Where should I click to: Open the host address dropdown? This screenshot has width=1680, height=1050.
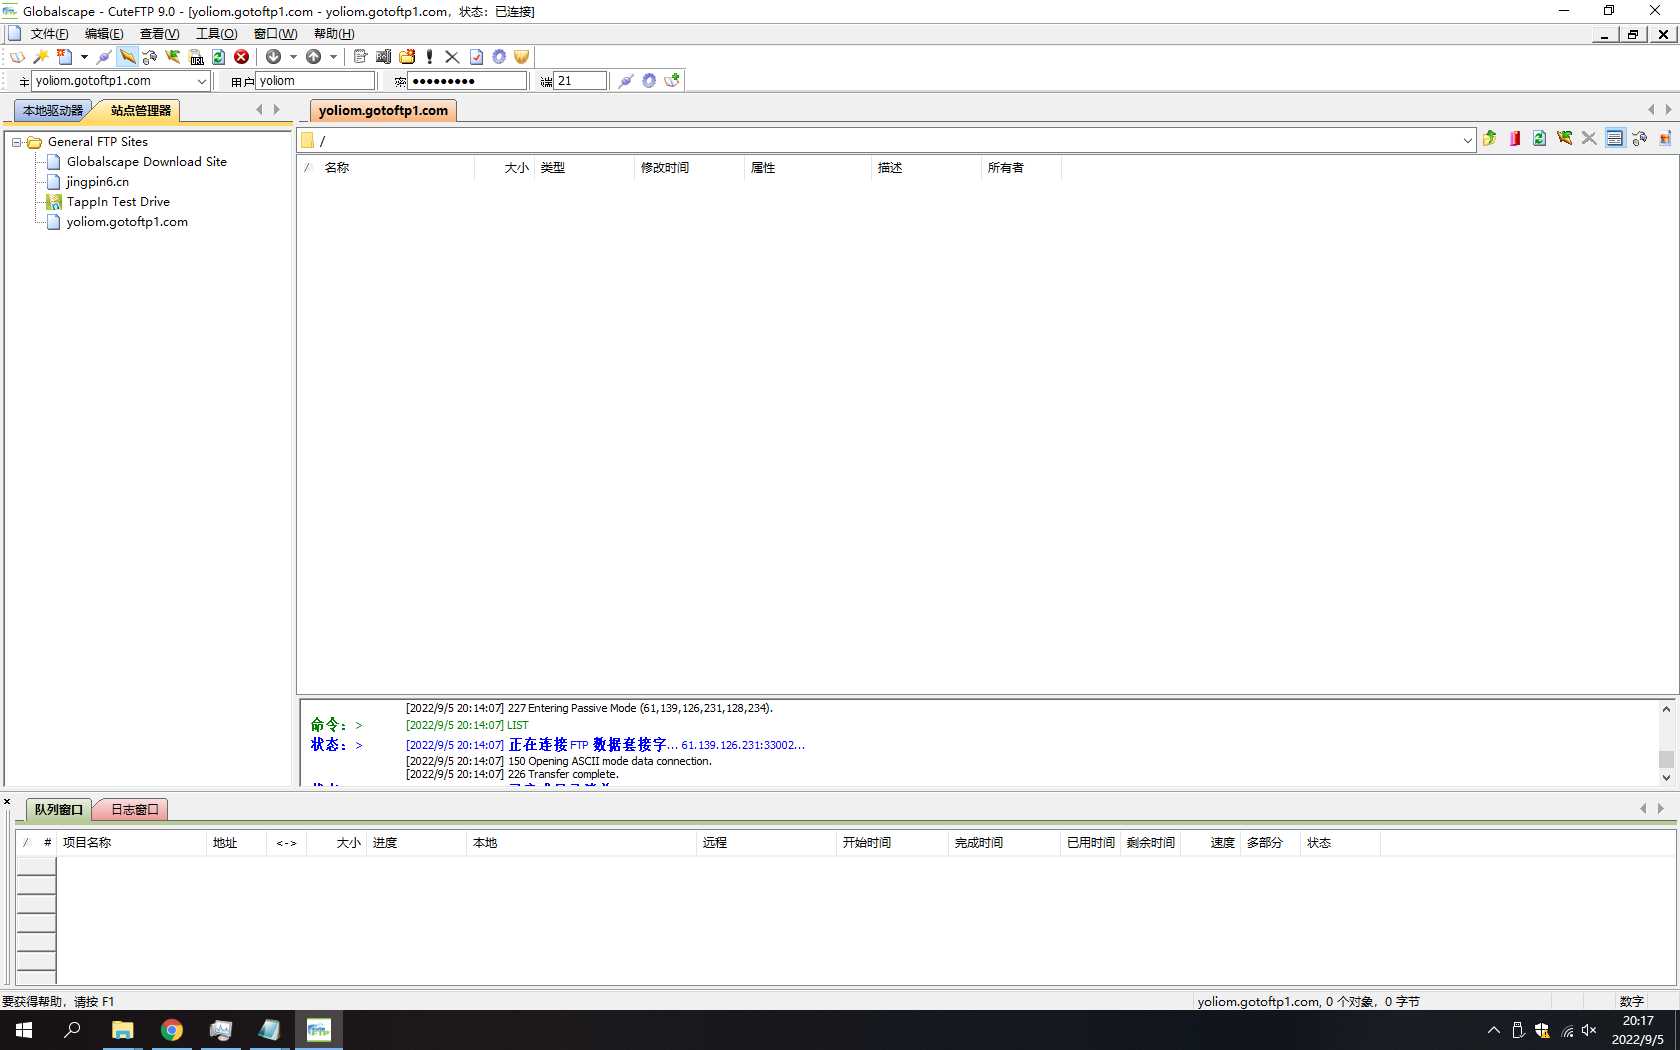tap(201, 81)
